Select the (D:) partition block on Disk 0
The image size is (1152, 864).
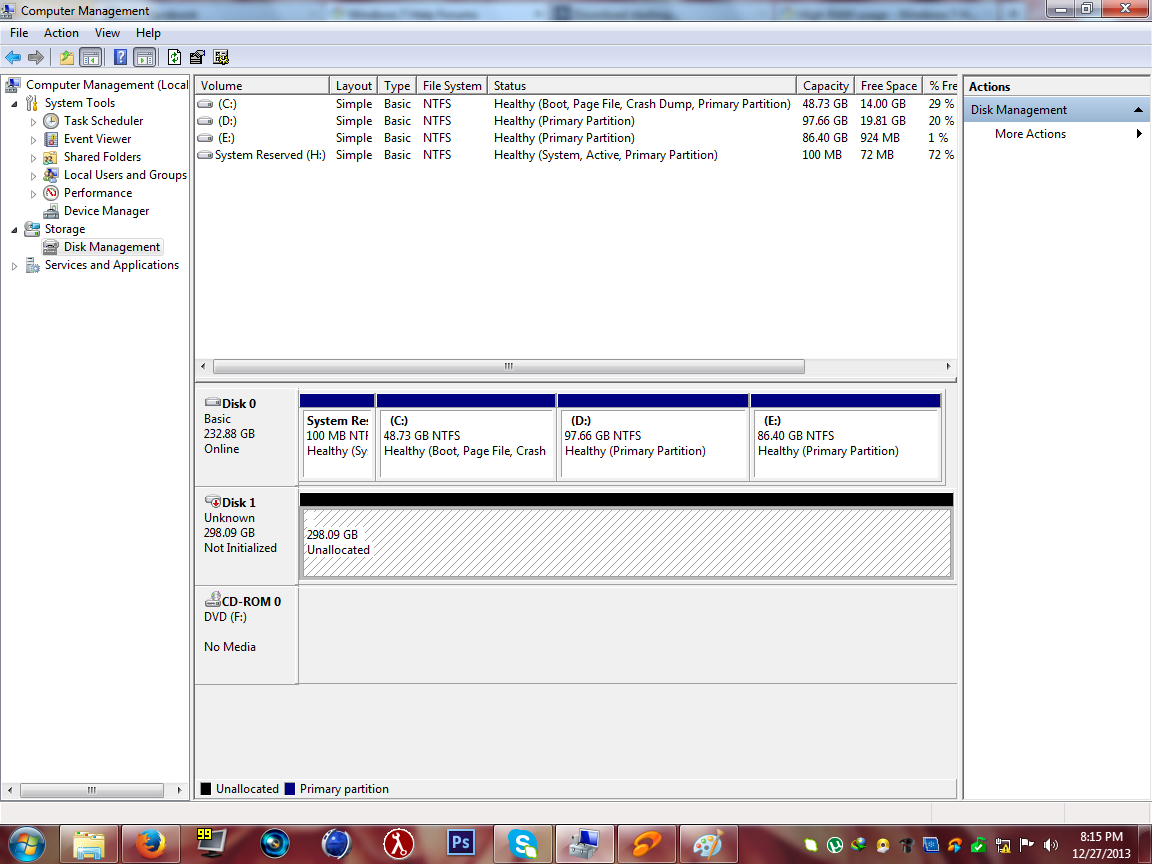(x=653, y=437)
